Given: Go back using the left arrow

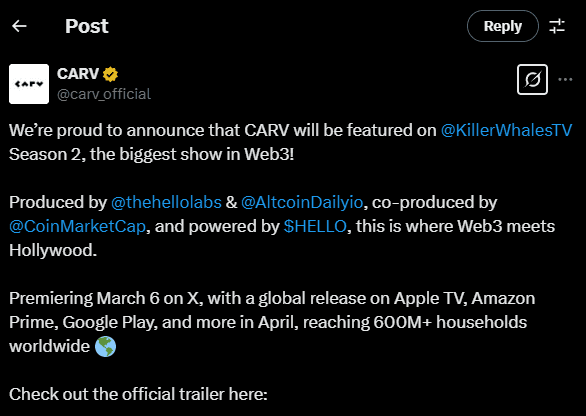Looking at the screenshot, I should (x=19, y=26).
